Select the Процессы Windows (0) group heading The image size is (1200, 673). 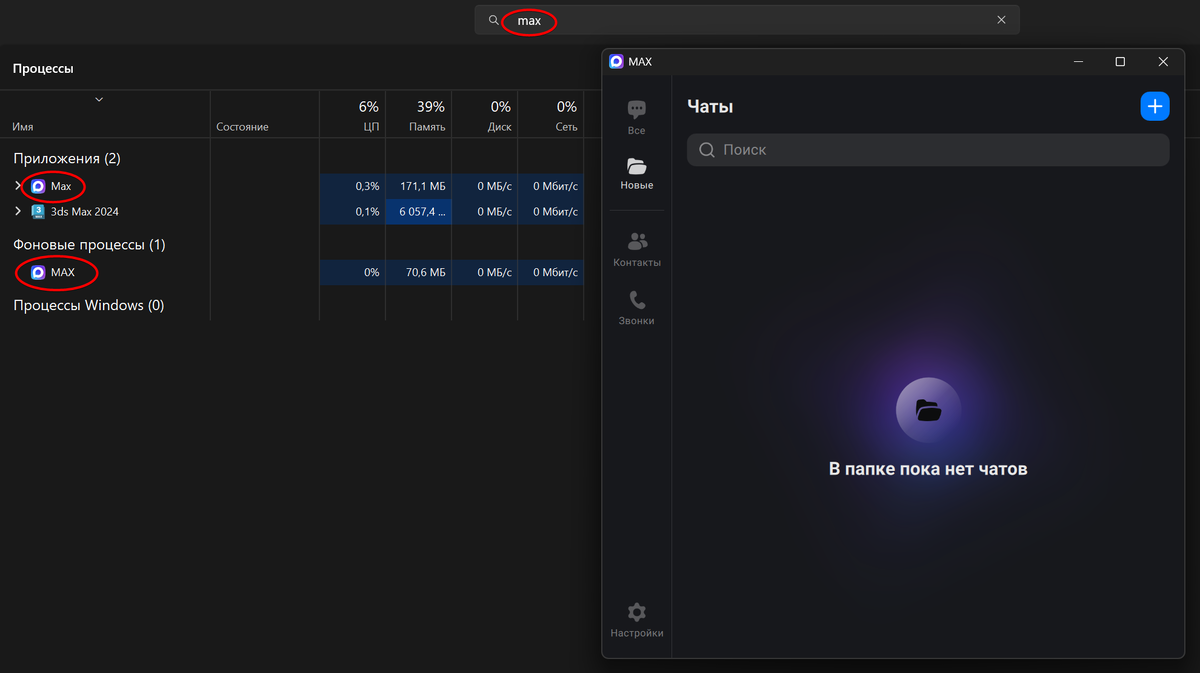point(88,305)
